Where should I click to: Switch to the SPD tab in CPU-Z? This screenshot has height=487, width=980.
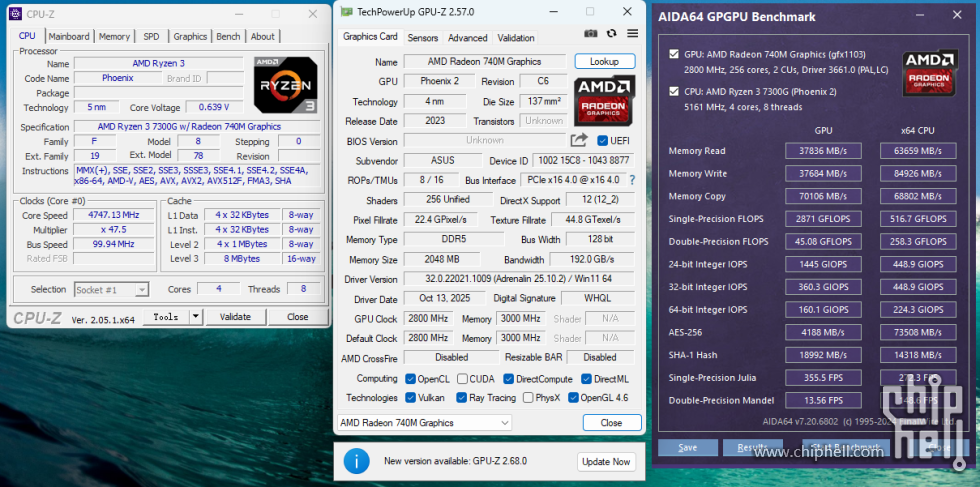tap(151, 36)
